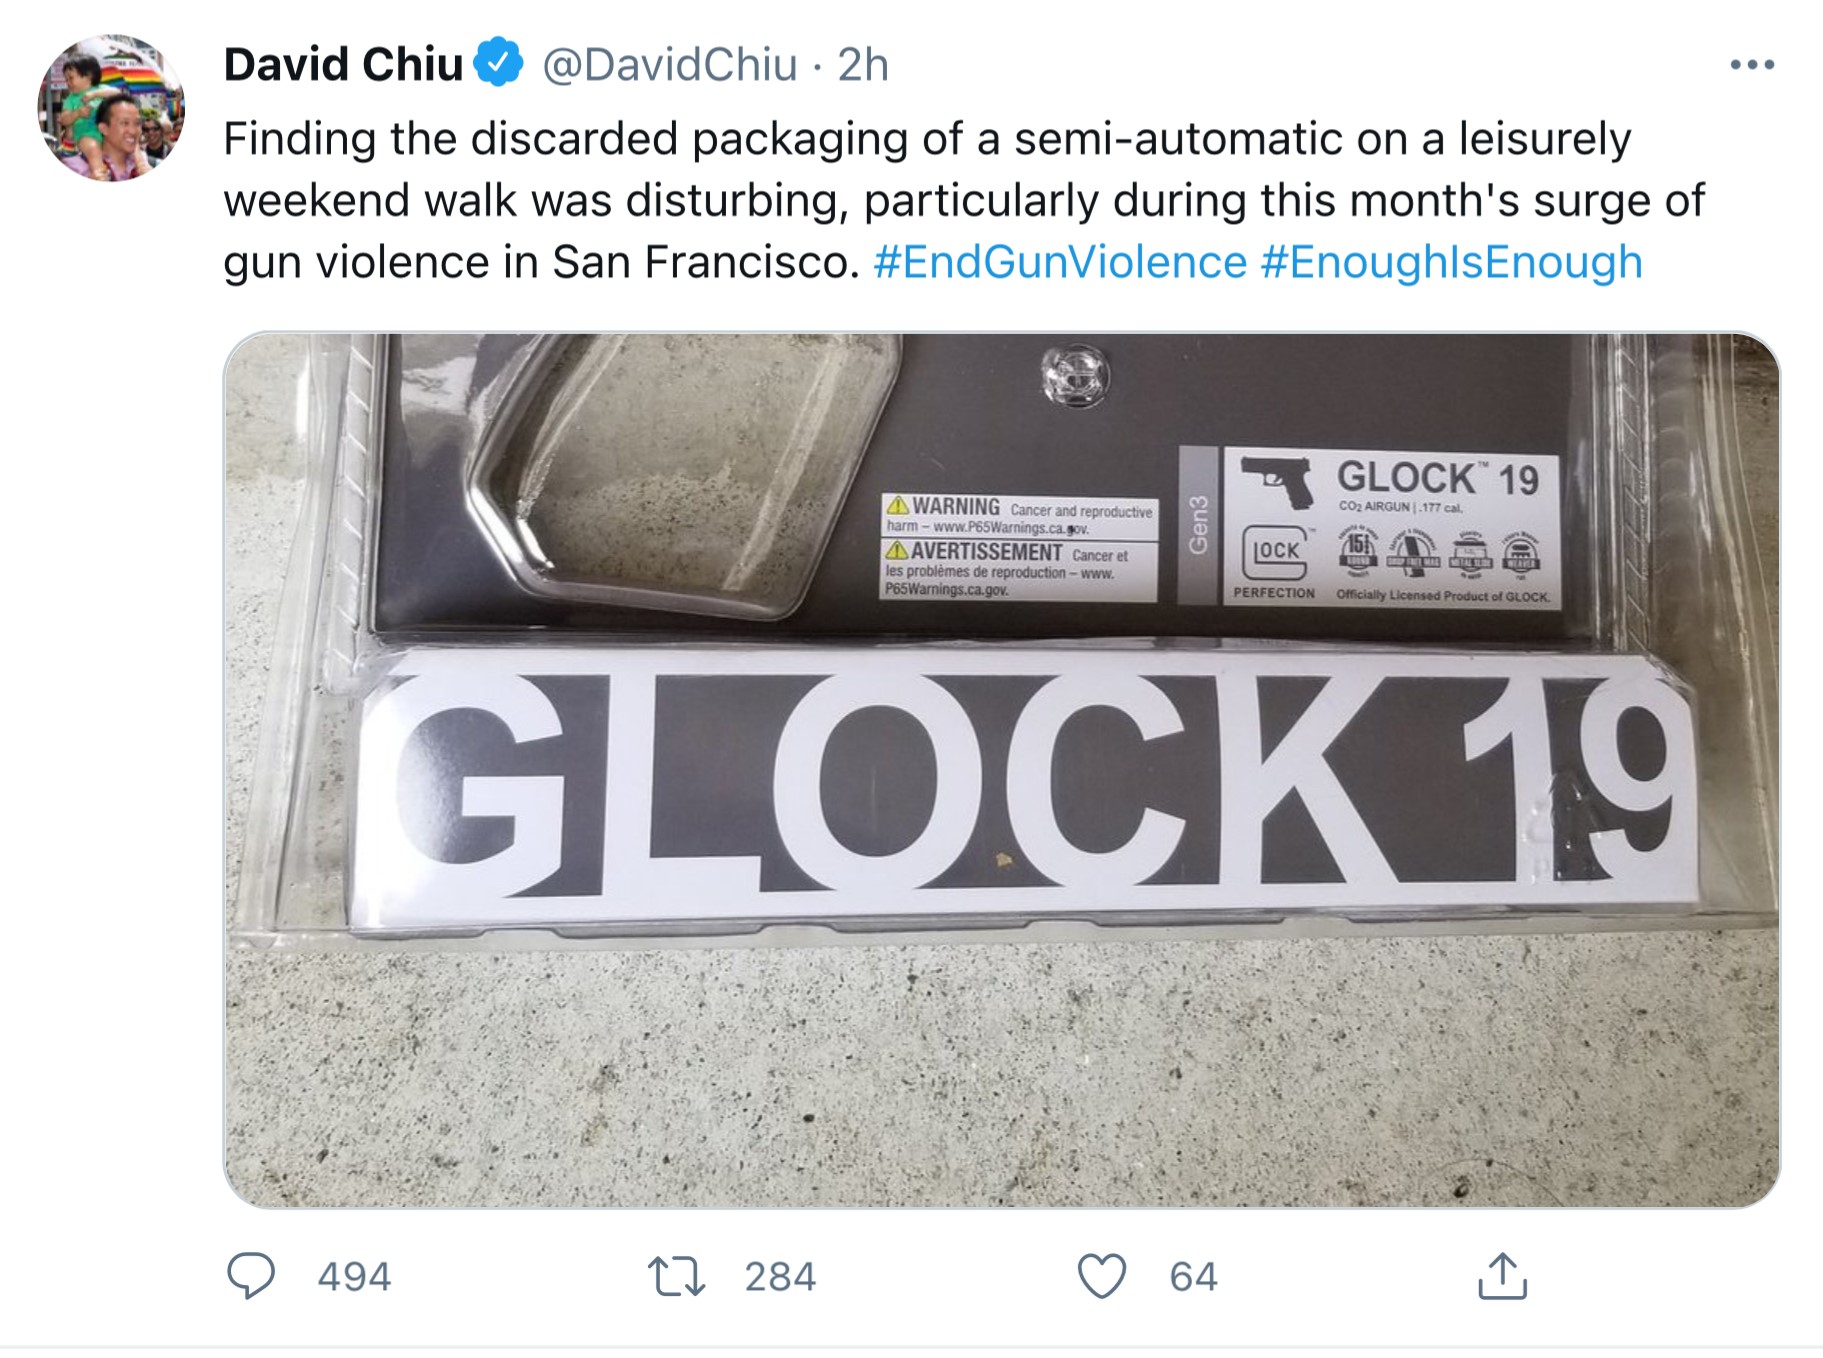1823x1358 pixels.
Task: Open the reply comment icon
Action: point(251,1276)
